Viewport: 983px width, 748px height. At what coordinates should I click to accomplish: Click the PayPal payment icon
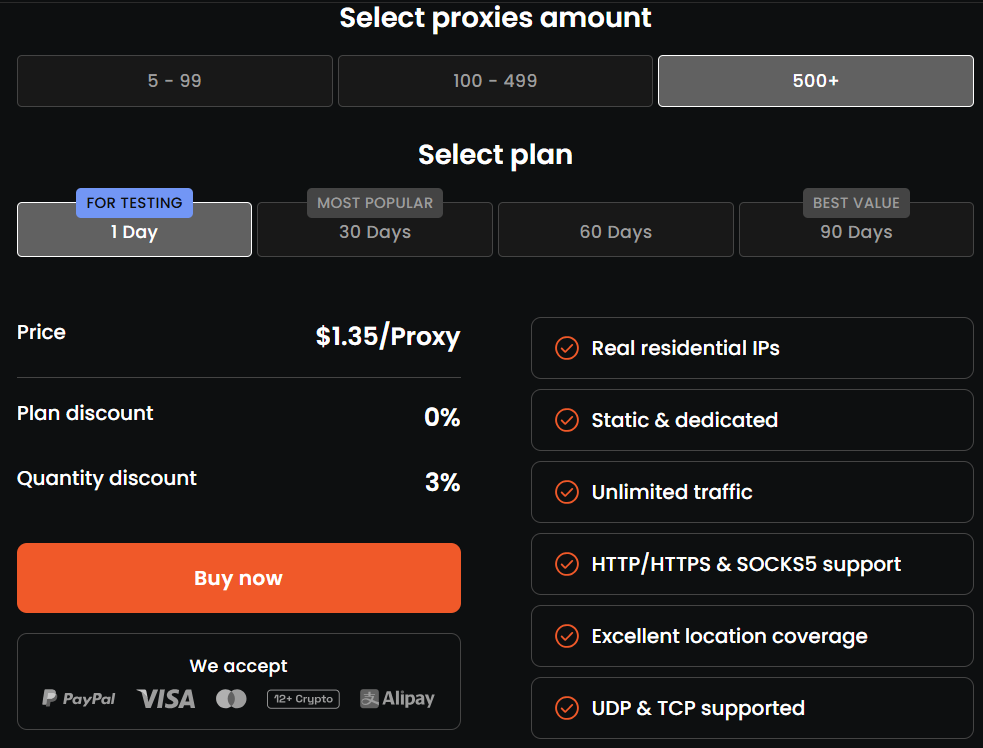coord(79,699)
